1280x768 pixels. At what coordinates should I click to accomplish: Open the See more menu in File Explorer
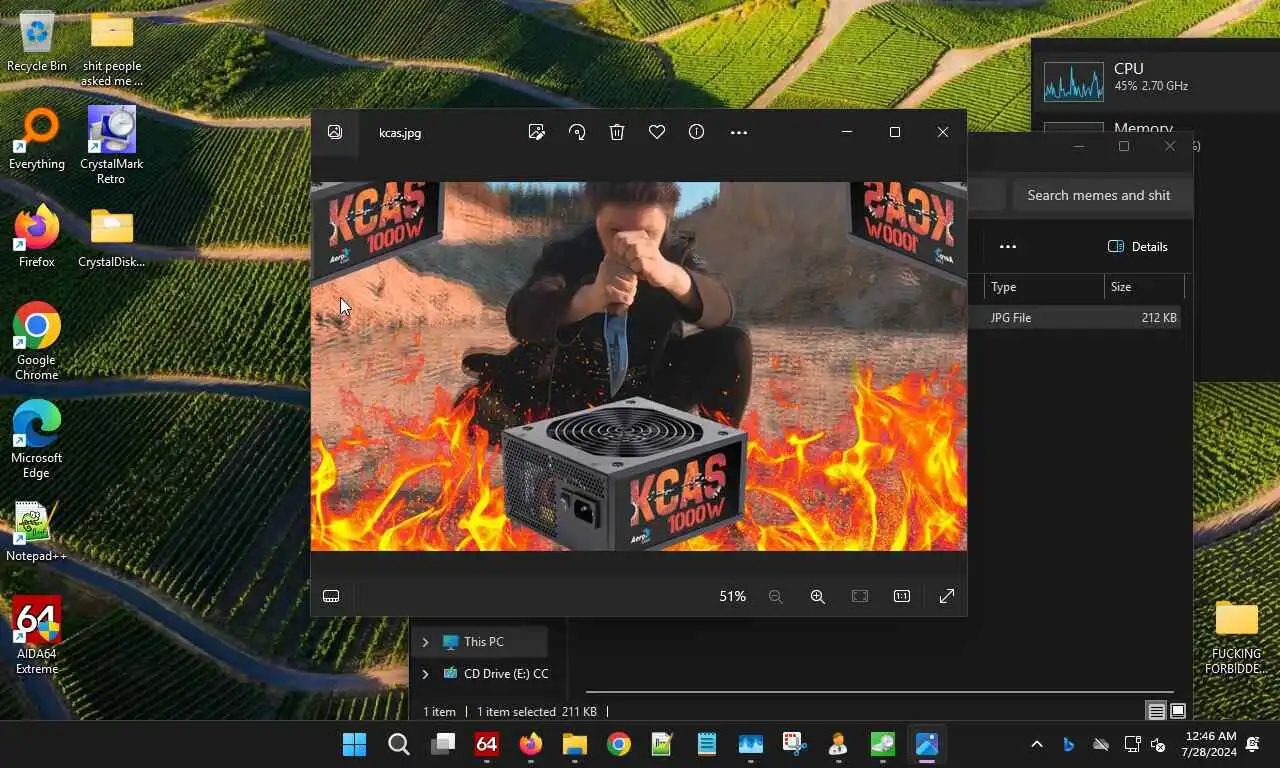[1008, 247]
